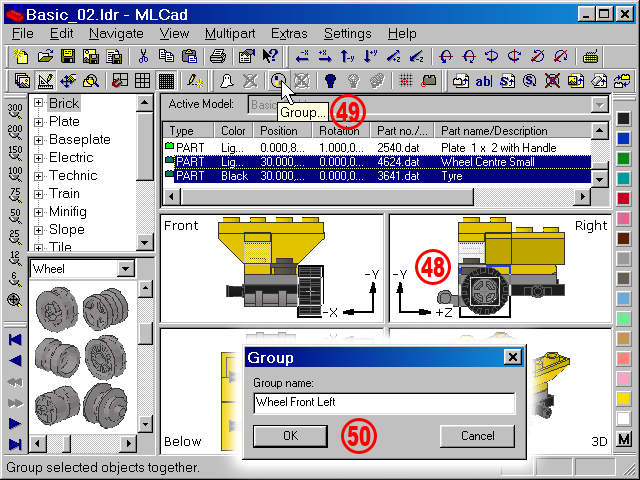Sort list by Color column header
Image resolution: width=640 pixels, height=480 pixels.
coord(233,131)
